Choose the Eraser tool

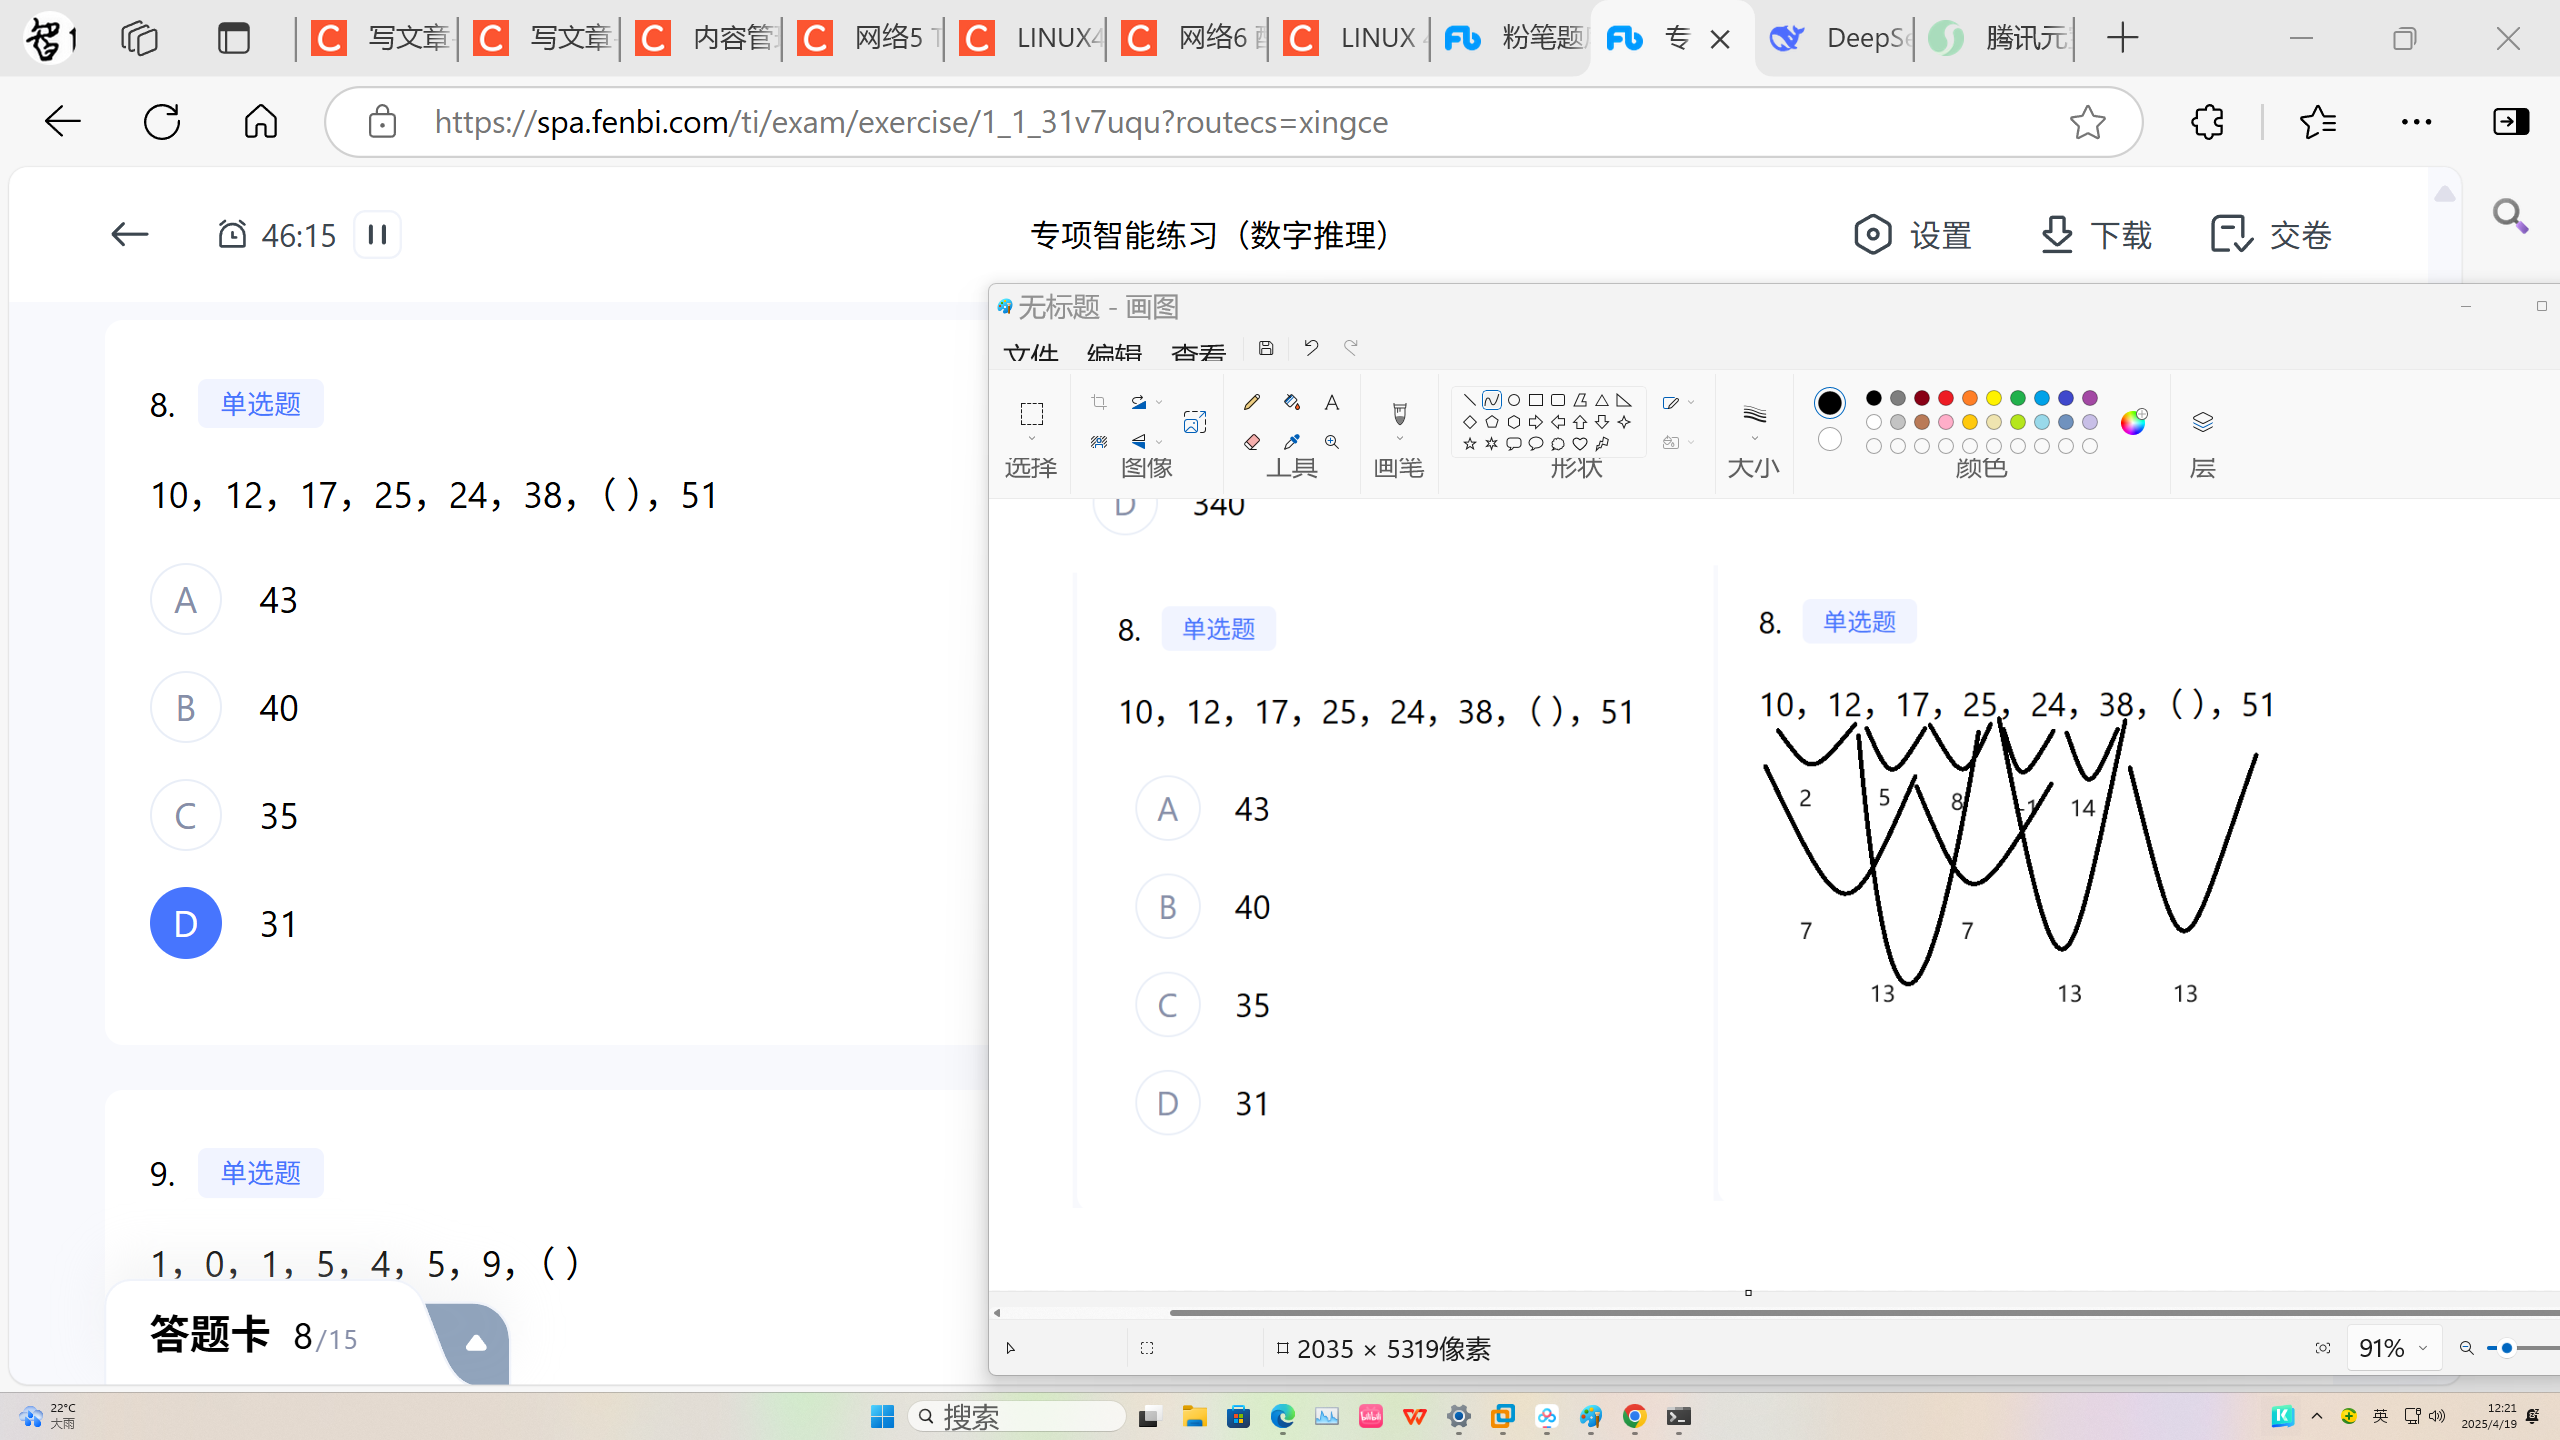tap(1252, 442)
